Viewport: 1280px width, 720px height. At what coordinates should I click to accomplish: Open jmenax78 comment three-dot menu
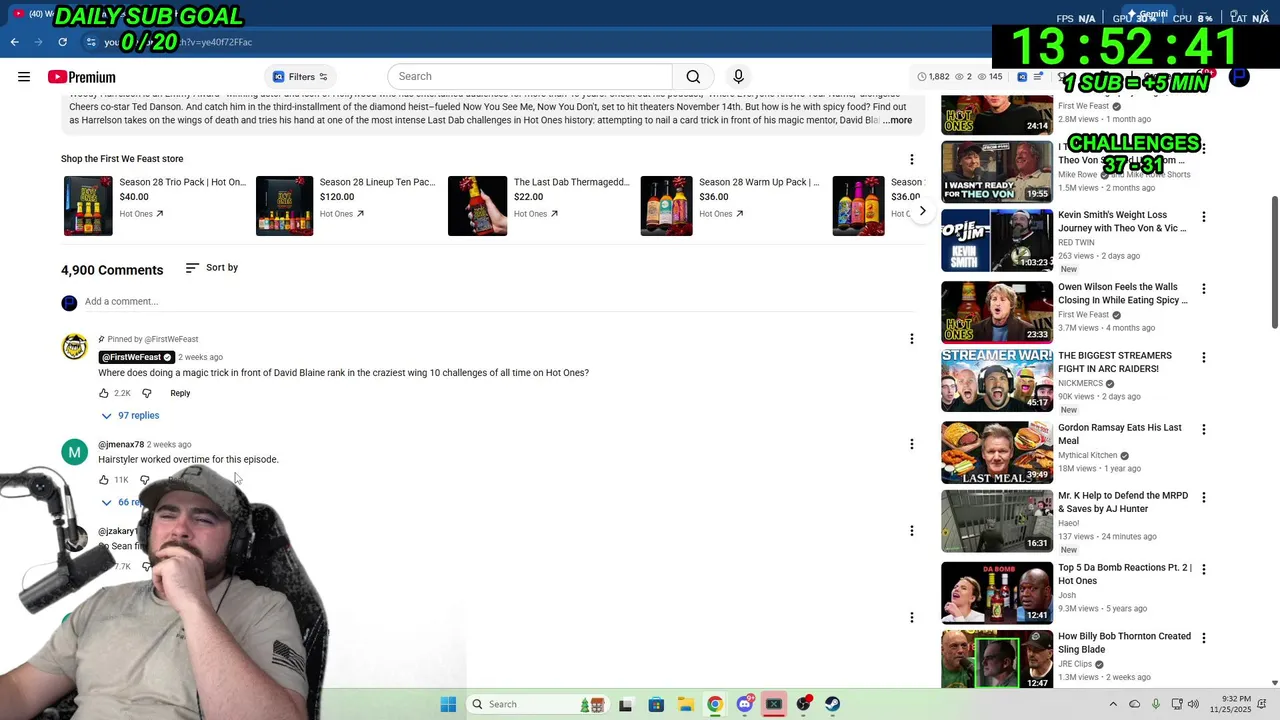tap(911, 444)
